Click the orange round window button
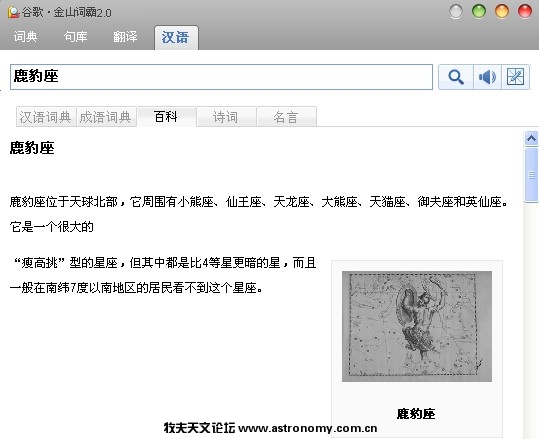 [x=502, y=11]
